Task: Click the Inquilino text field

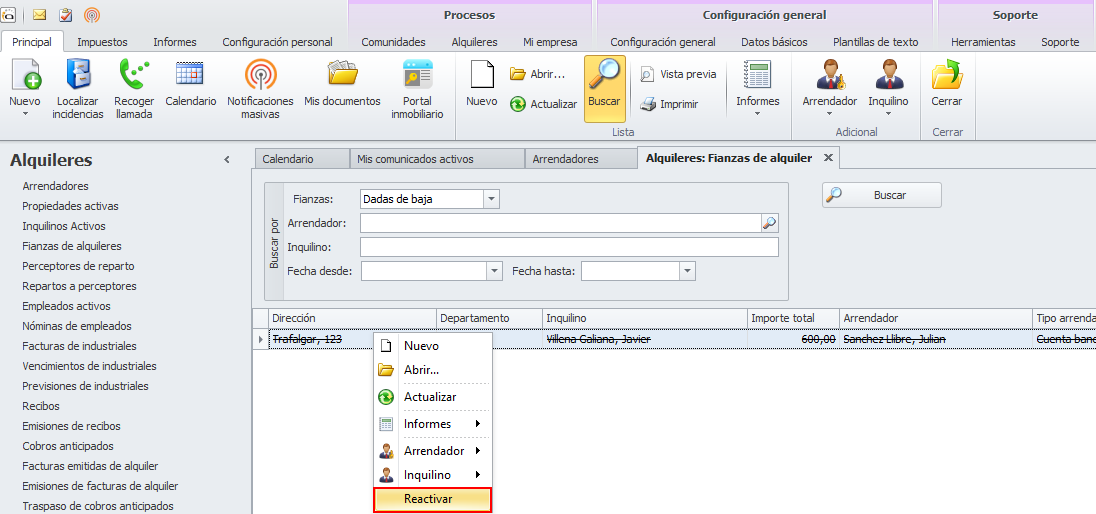Action: pyautogui.click(x=568, y=247)
